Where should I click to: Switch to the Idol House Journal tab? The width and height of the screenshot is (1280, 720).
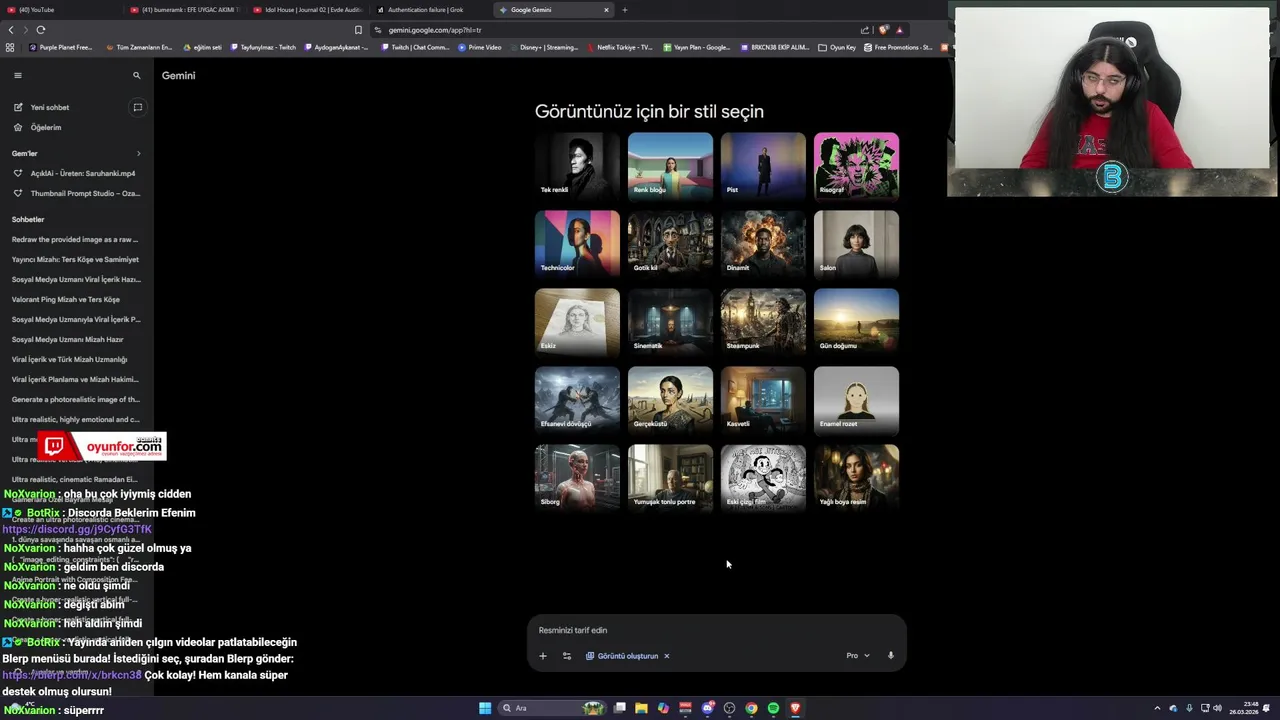coord(308,10)
